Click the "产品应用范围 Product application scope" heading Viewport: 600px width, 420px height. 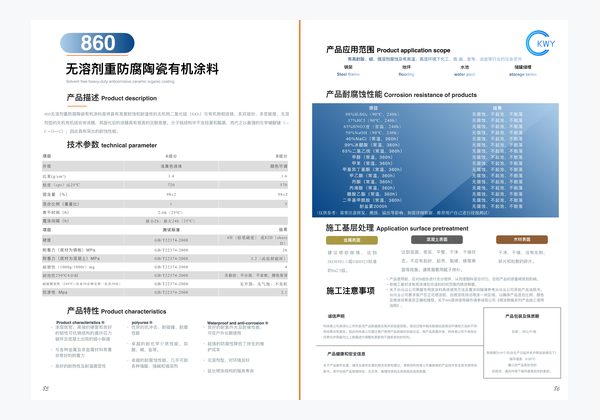388,50
